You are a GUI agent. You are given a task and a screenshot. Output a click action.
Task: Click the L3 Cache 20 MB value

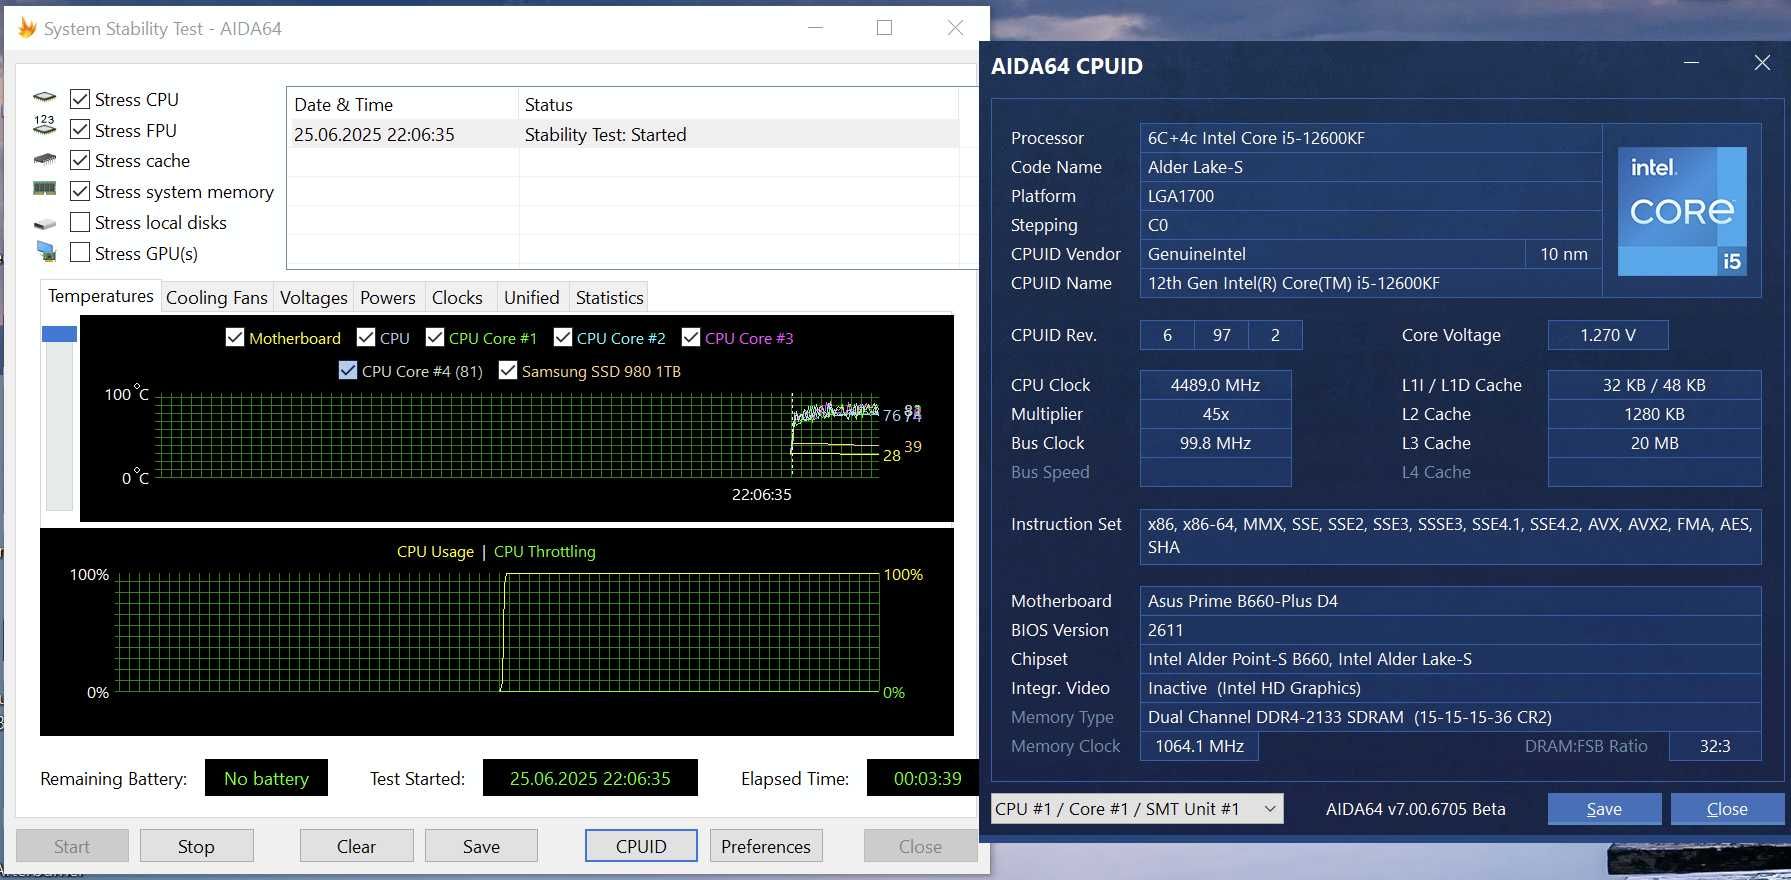coord(1655,443)
